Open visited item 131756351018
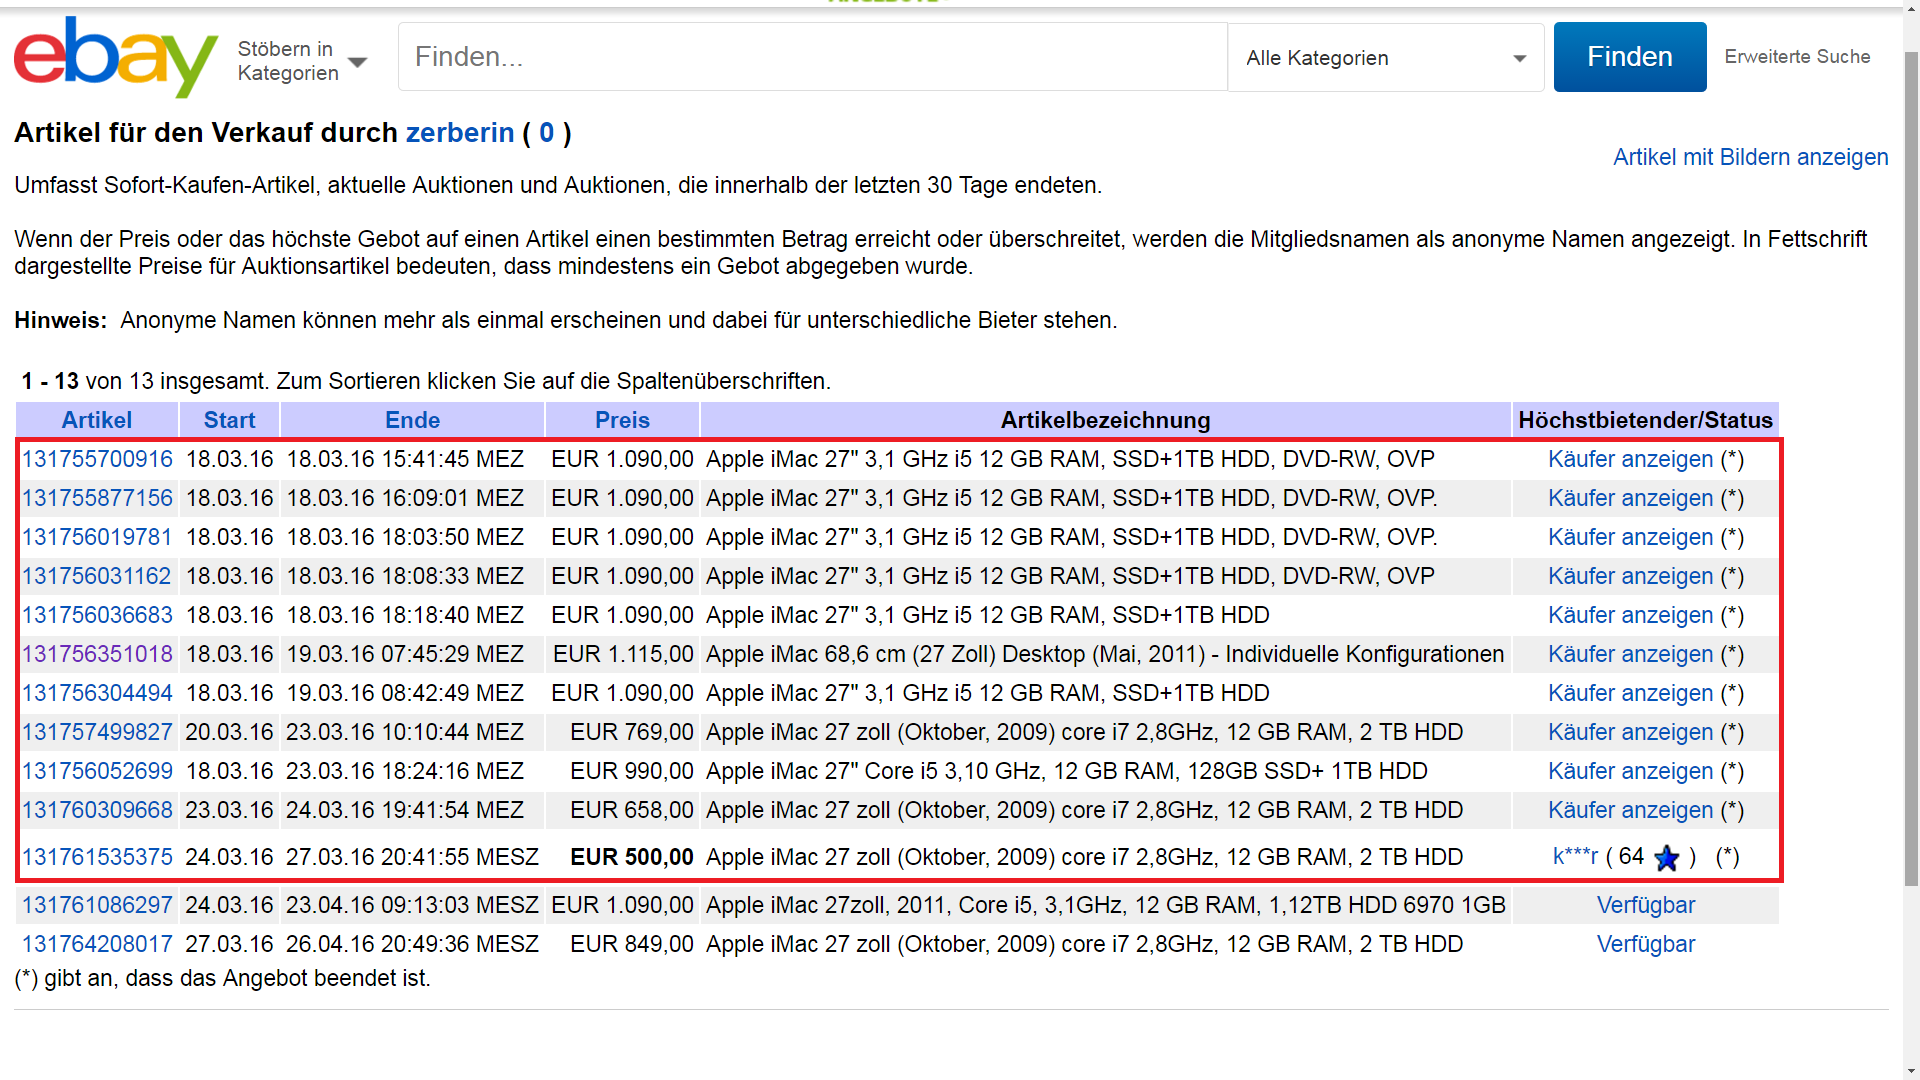This screenshot has width=1920, height=1080. click(x=97, y=654)
